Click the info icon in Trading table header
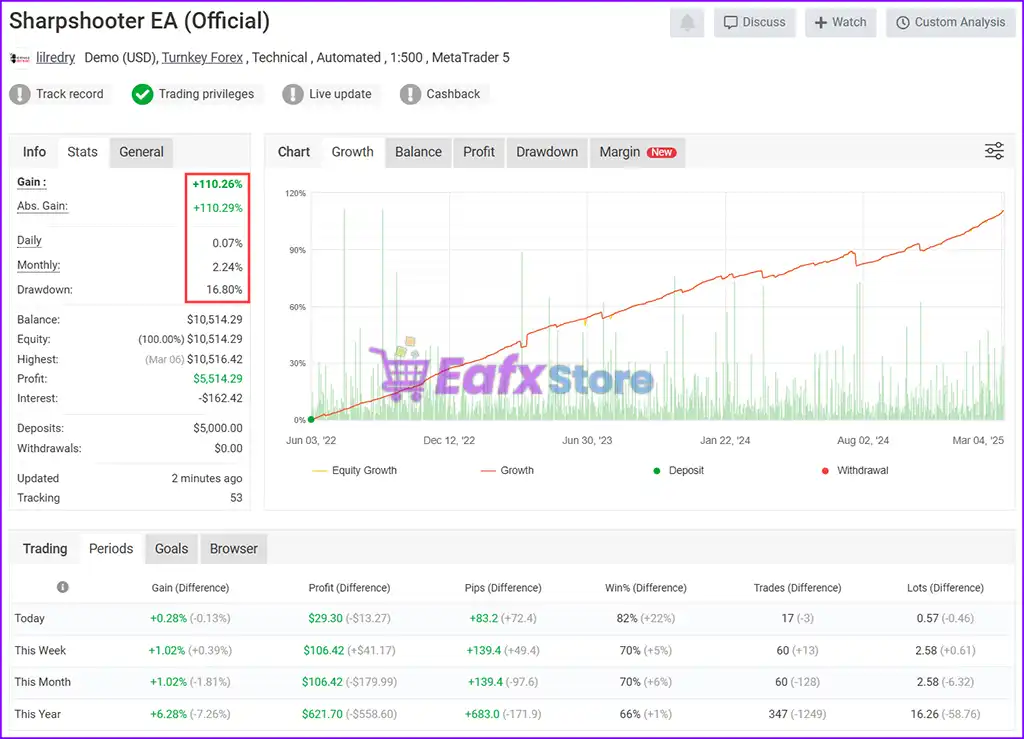Viewport: 1024px width, 739px height. [63, 587]
